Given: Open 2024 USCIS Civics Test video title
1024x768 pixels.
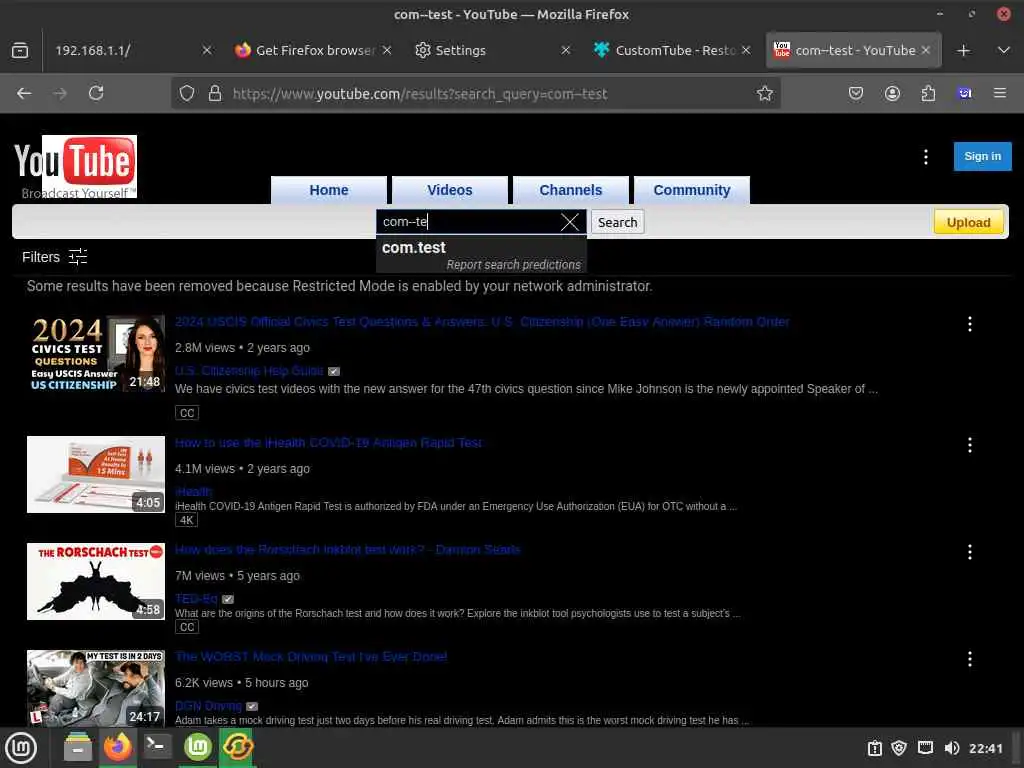Looking at the screenshot, I should (x=482, y=321).
